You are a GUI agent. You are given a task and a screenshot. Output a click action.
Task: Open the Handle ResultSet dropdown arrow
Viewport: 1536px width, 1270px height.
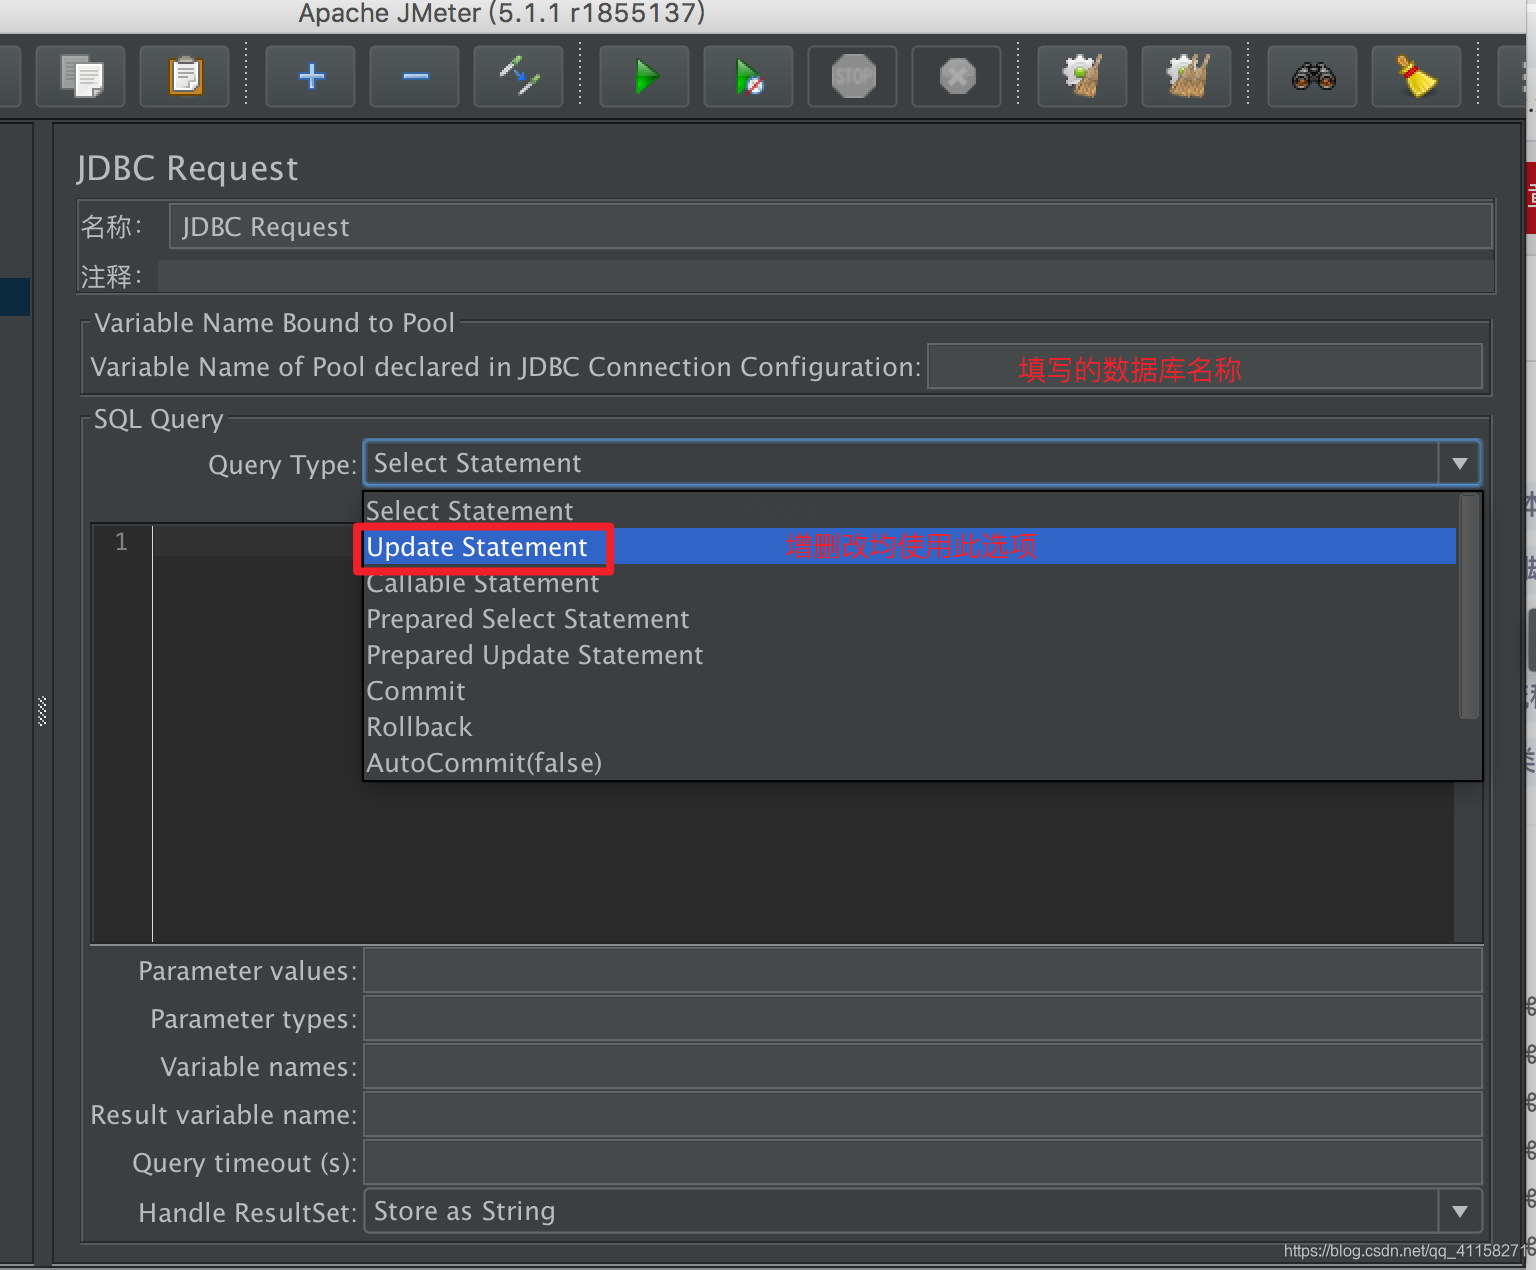pos(1459,1211)
